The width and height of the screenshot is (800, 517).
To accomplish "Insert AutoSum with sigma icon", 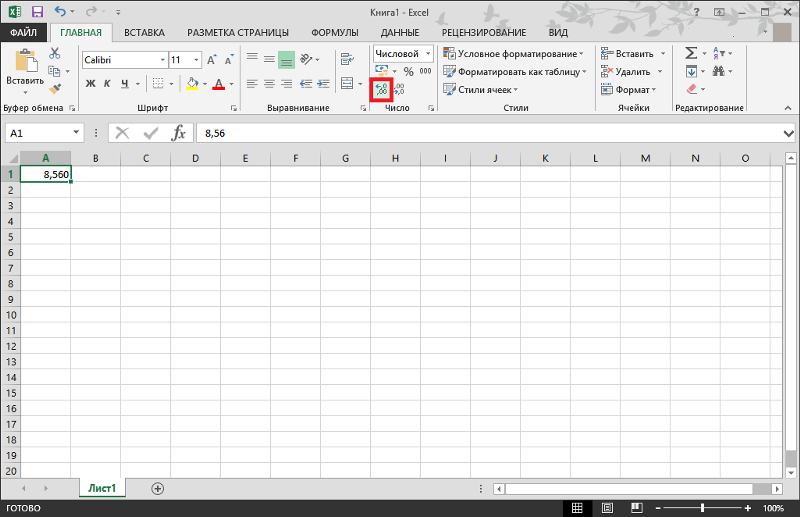I will pyautogui.click(x=691, y=53).
